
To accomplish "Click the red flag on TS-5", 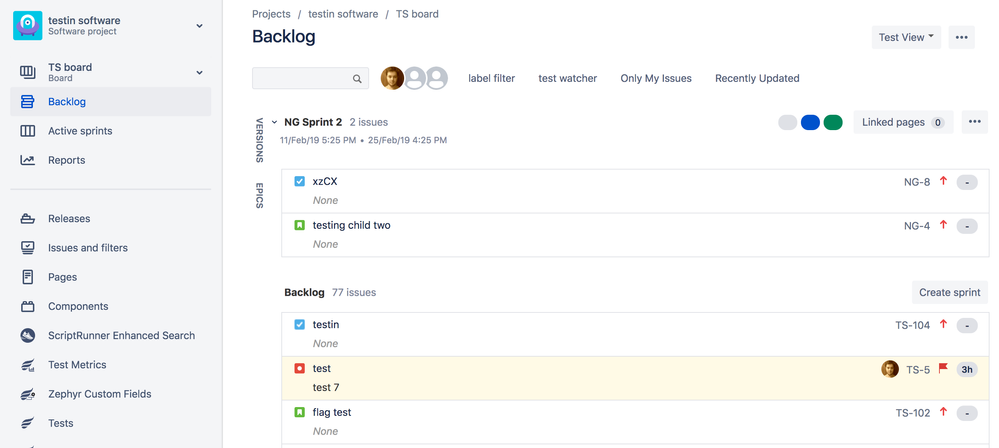I will coord(944,368).
